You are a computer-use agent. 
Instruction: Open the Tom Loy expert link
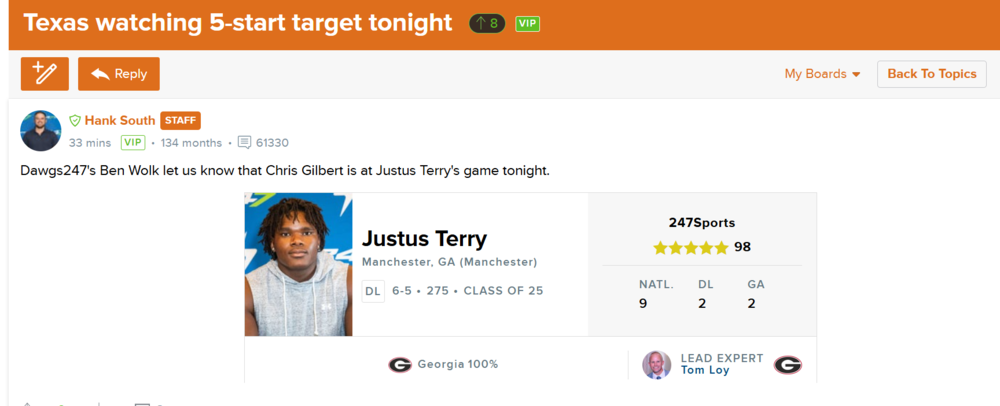[x=705, y=371]
